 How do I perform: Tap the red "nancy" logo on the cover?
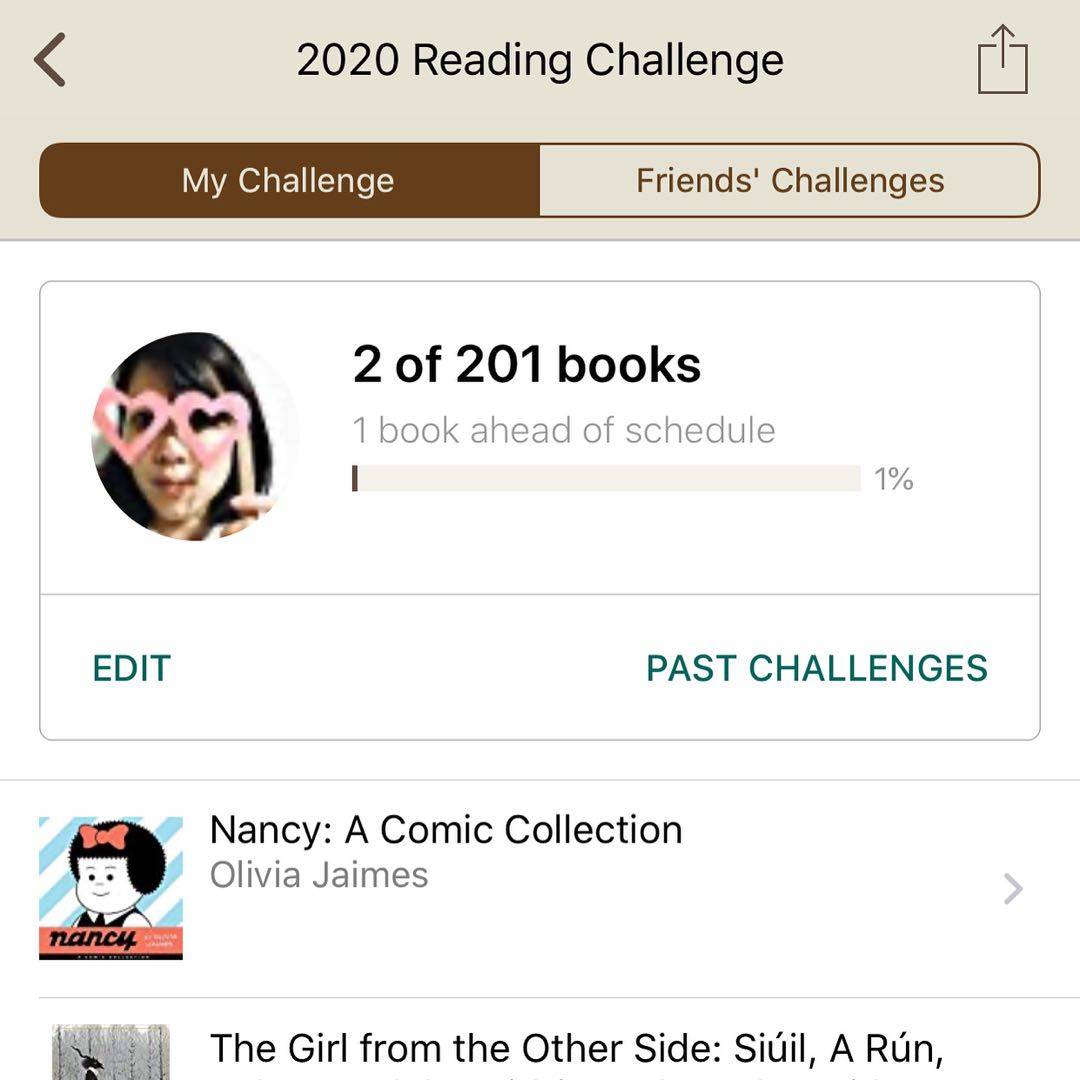click(x=94, y=939)
